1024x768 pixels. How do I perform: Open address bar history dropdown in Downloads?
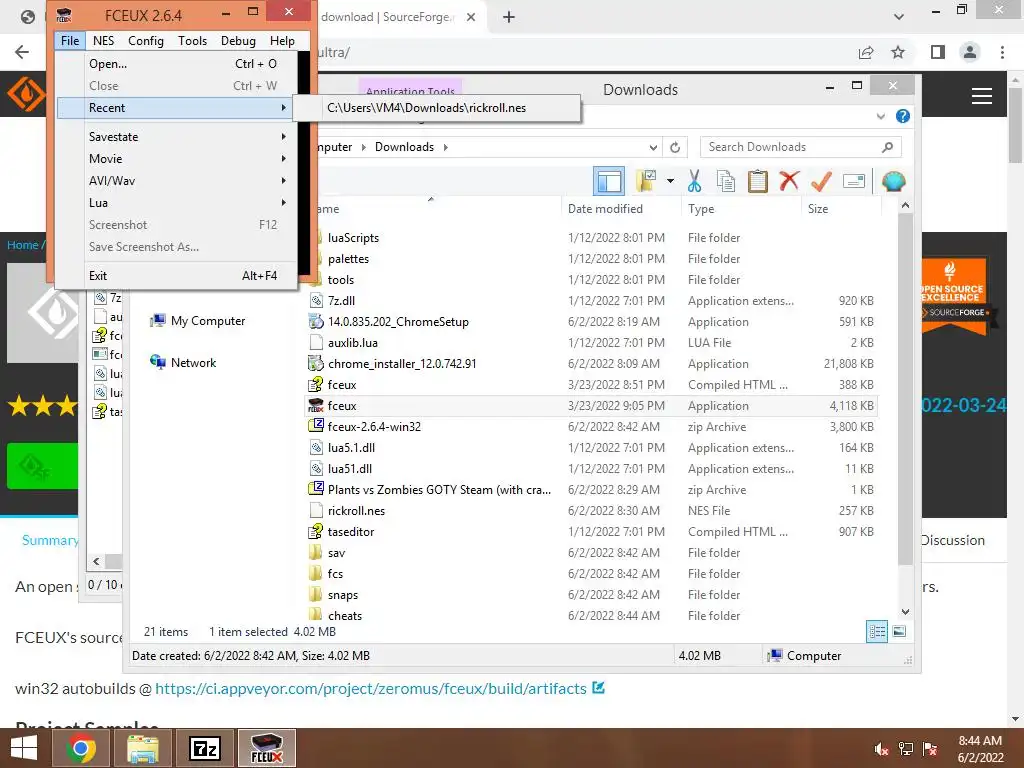coord(653,147)
